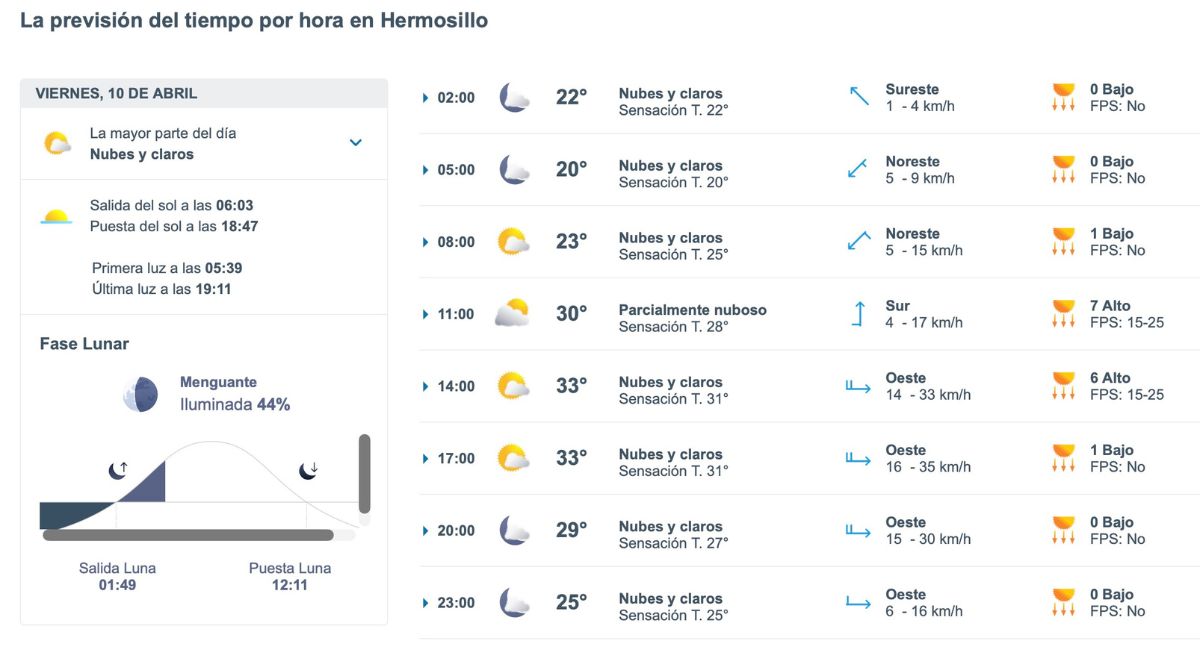
Task: Select the west wind arrow at 14:00
Action: pyautogui.click(x=858, y=386)
